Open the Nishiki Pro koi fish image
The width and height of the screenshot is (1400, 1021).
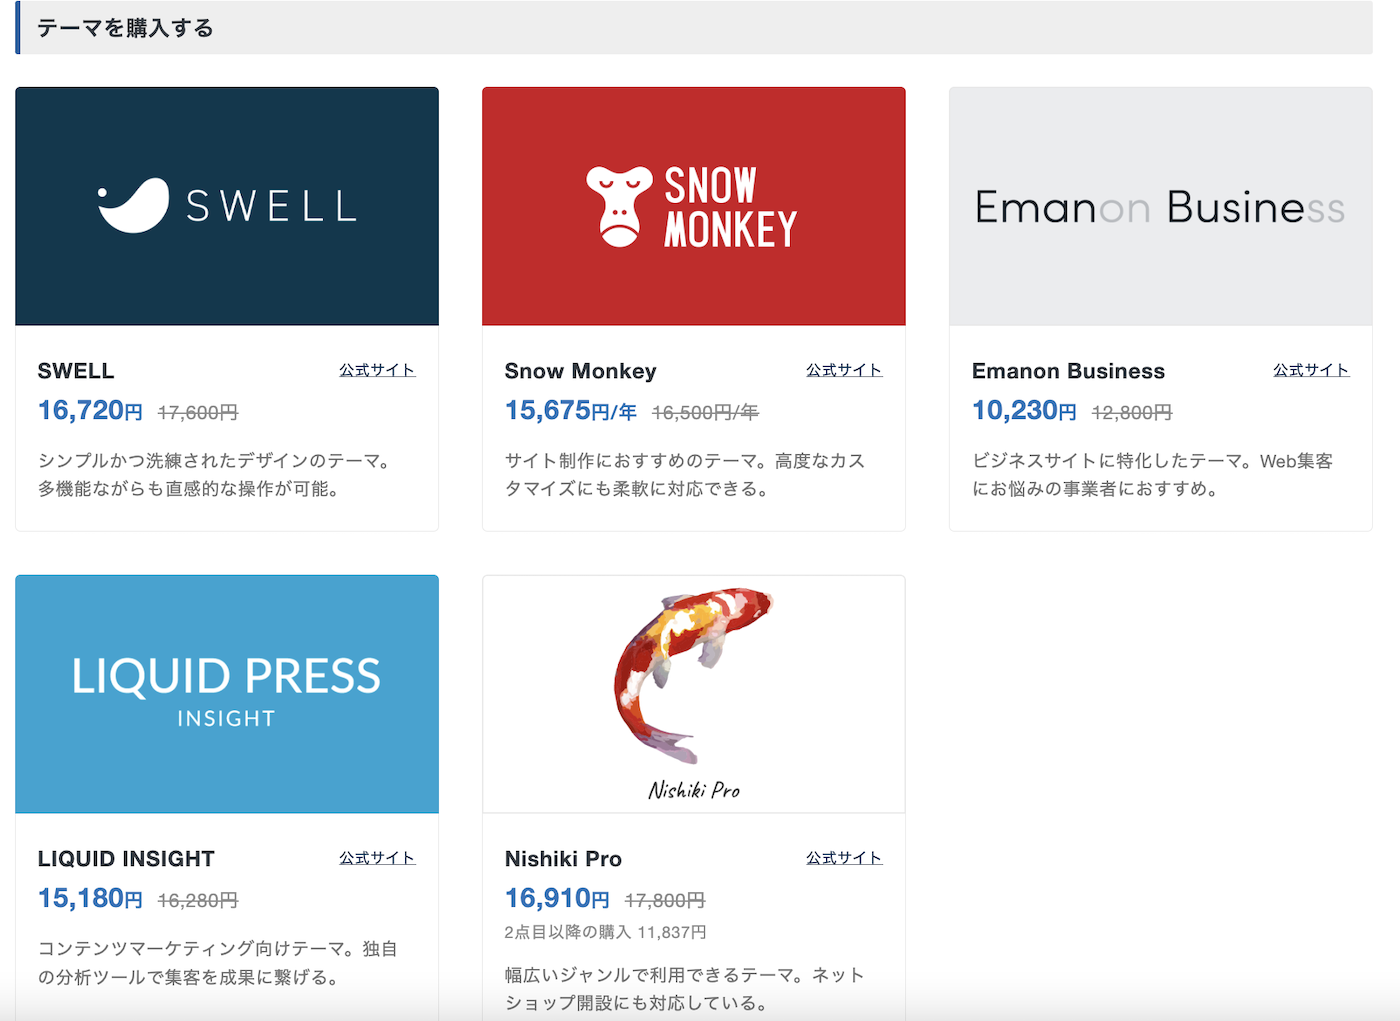pos(694,694)
